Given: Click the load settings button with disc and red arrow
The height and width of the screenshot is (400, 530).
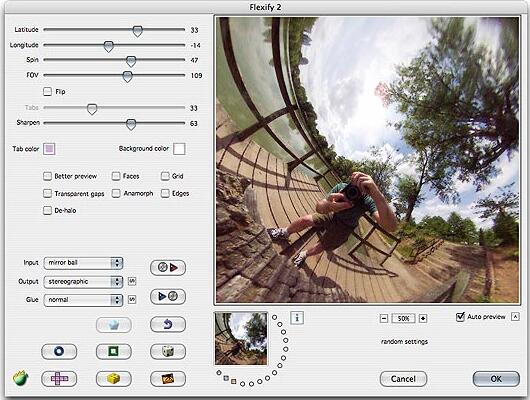Looking at the screenshot, I should click(x=168, y=268).
